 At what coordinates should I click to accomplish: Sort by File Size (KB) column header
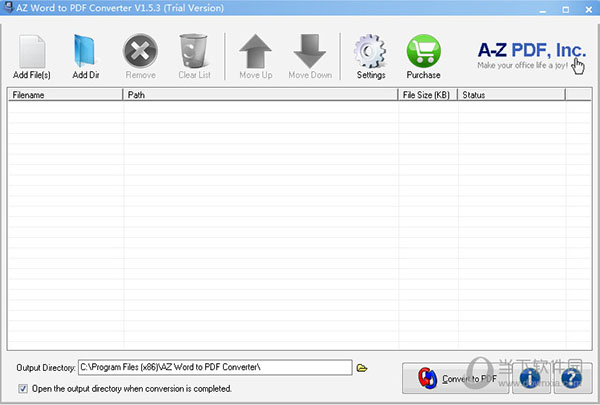(428, 95)
